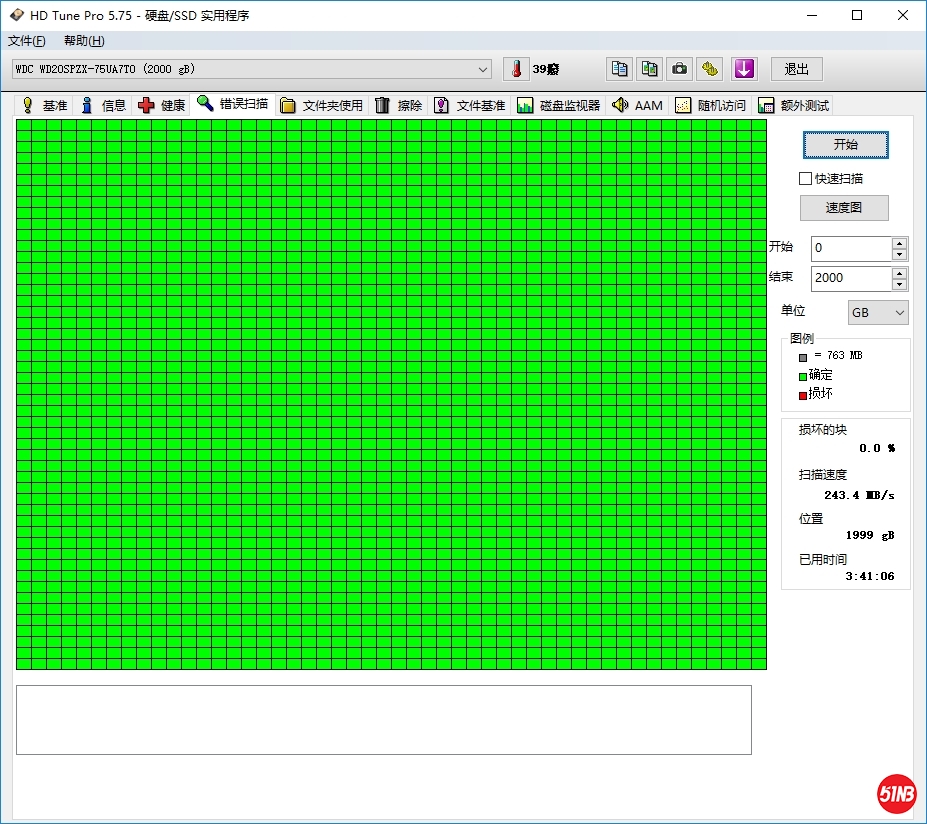Open the 健康 health tab
Image resolution: width=927 pixels, height=824 pixels.
(162, 105)
